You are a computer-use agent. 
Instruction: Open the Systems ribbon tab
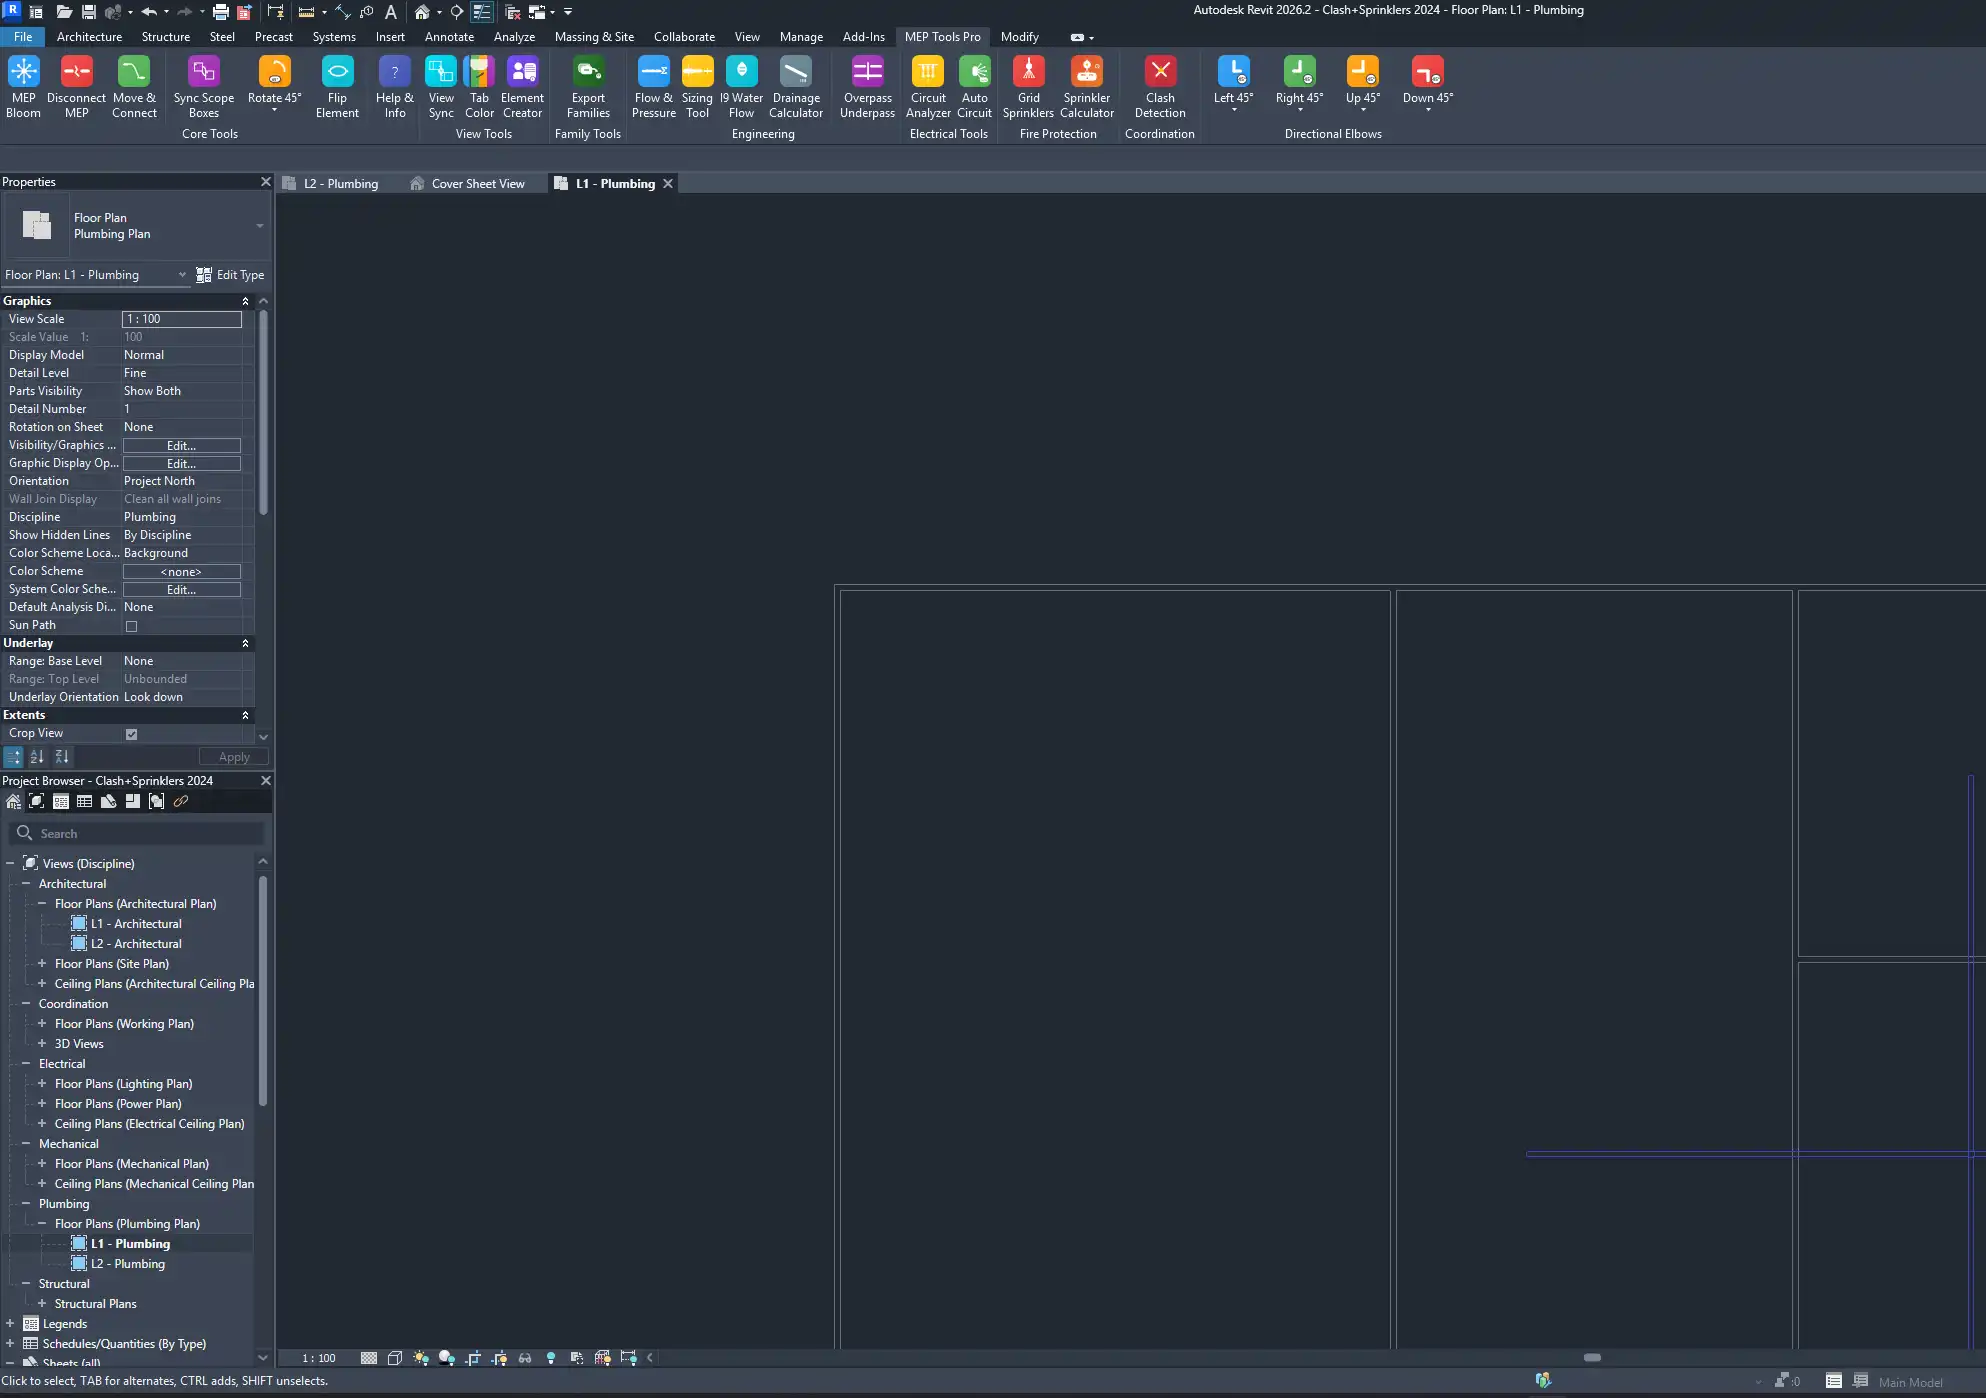point(333,37)
